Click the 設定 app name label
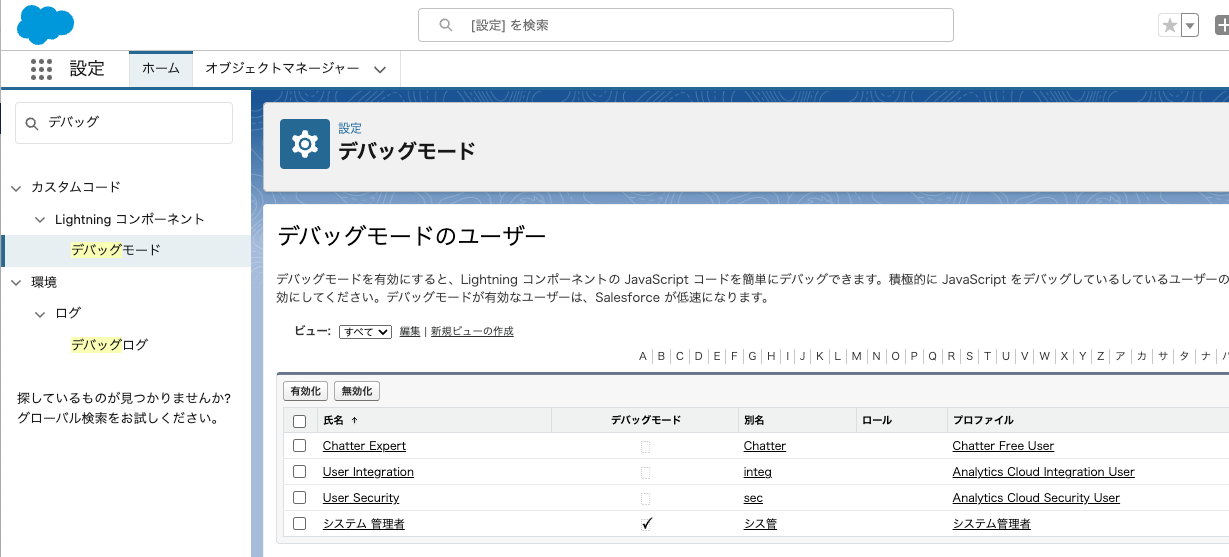Viewport: 1229px width, 557px height. click(x=87, y=69)
